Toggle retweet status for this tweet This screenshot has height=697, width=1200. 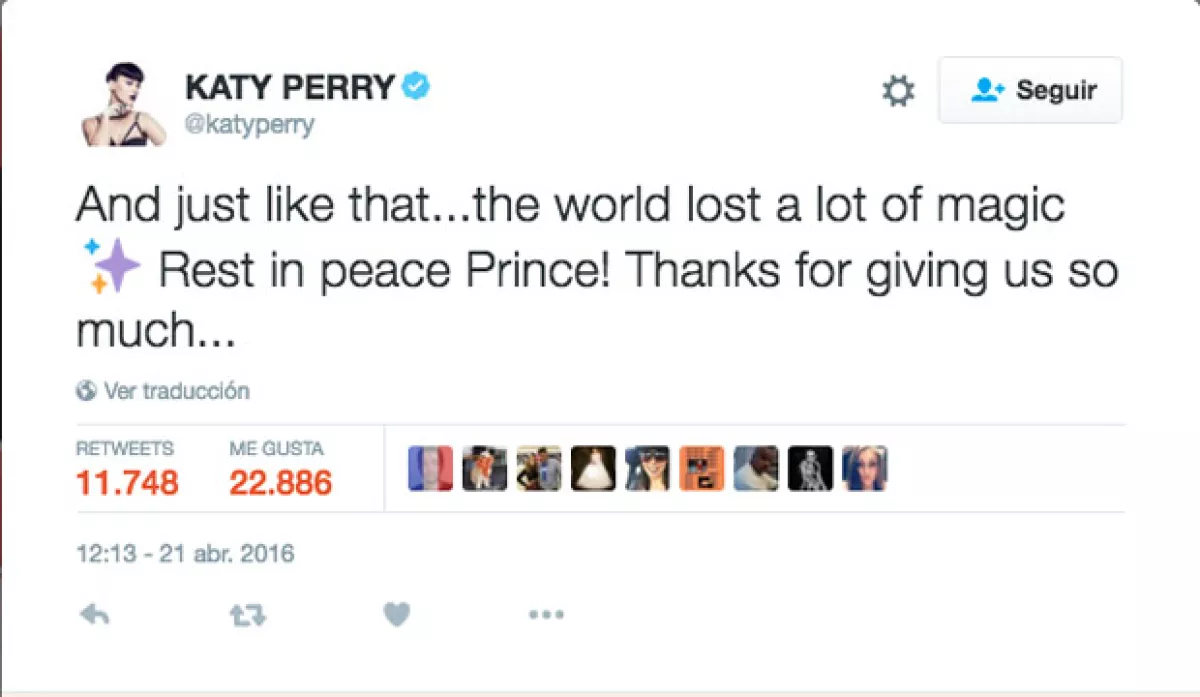(246, 614)
